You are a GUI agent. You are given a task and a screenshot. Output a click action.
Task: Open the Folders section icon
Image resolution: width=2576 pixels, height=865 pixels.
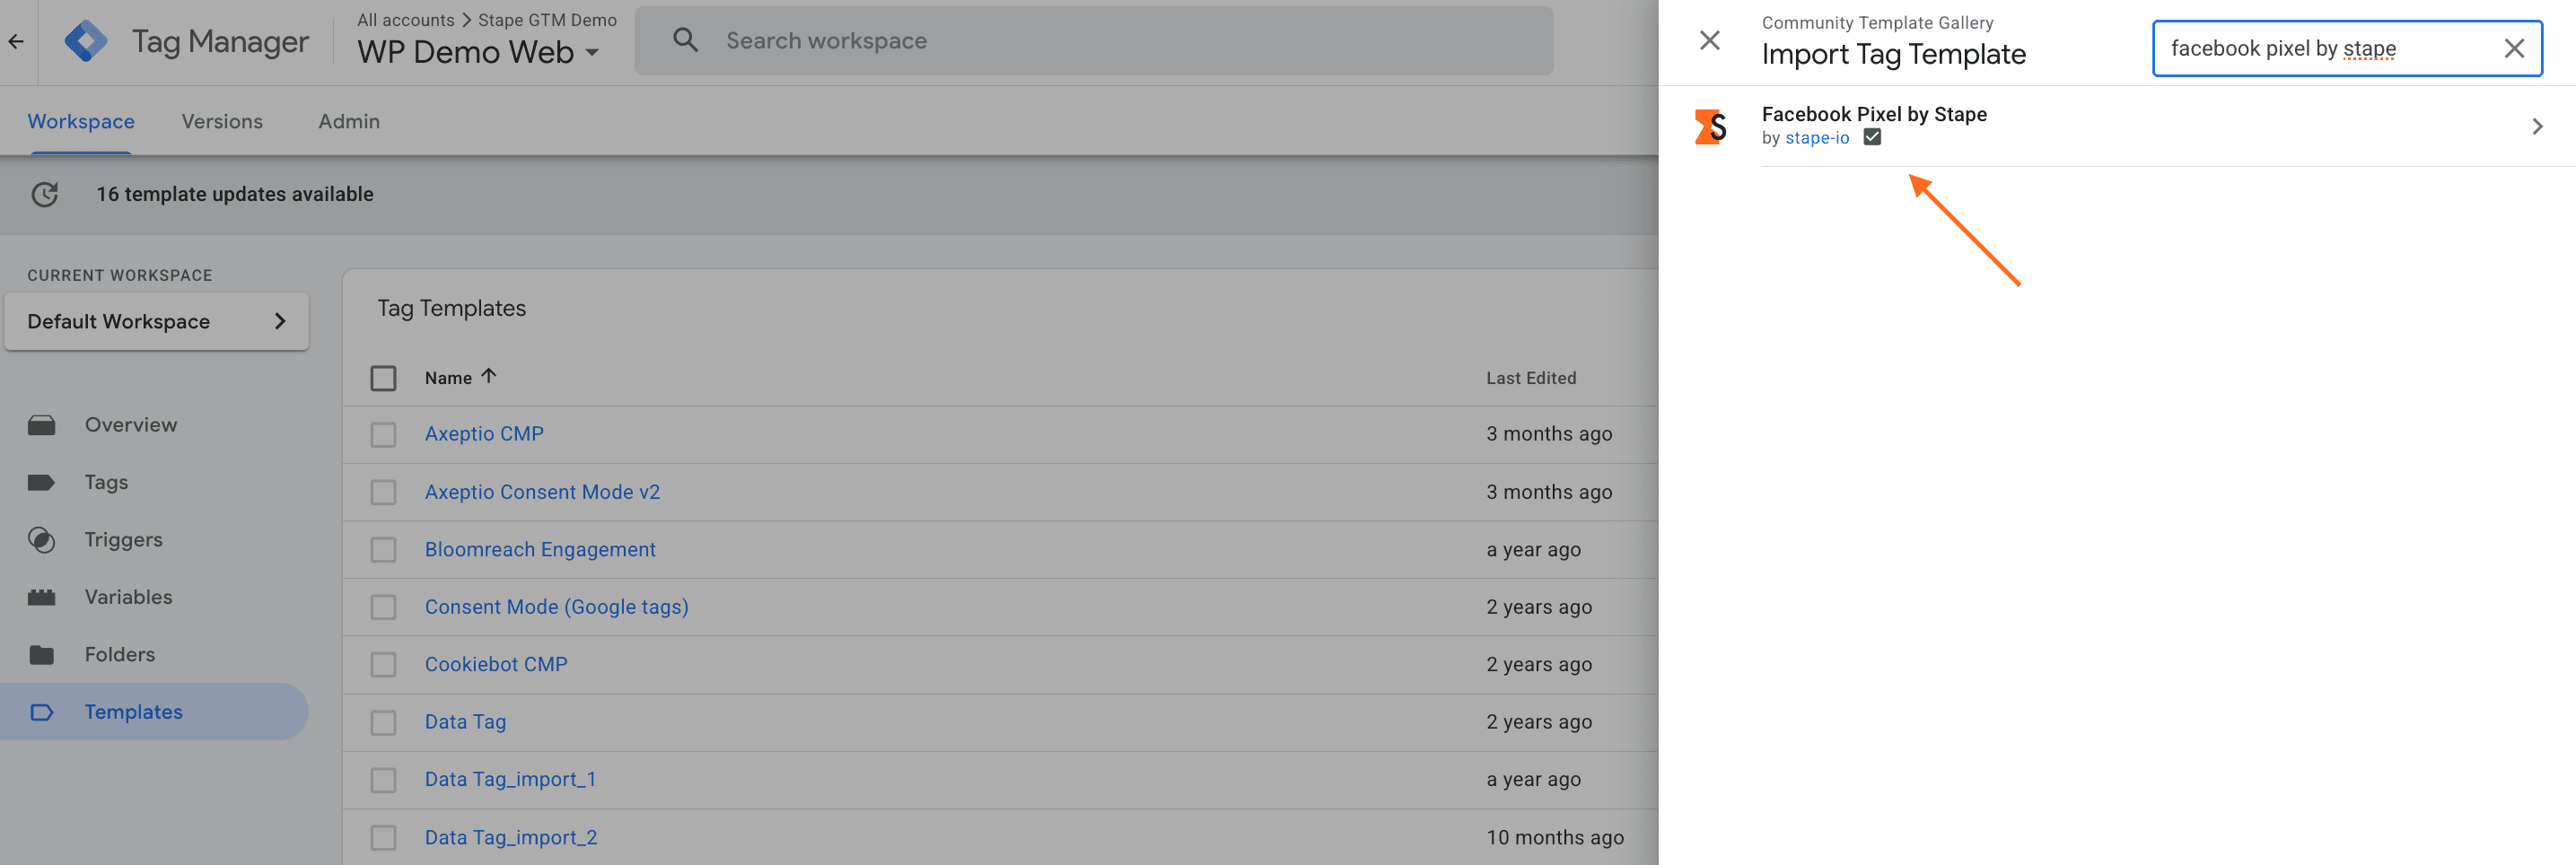pos(41,655)
